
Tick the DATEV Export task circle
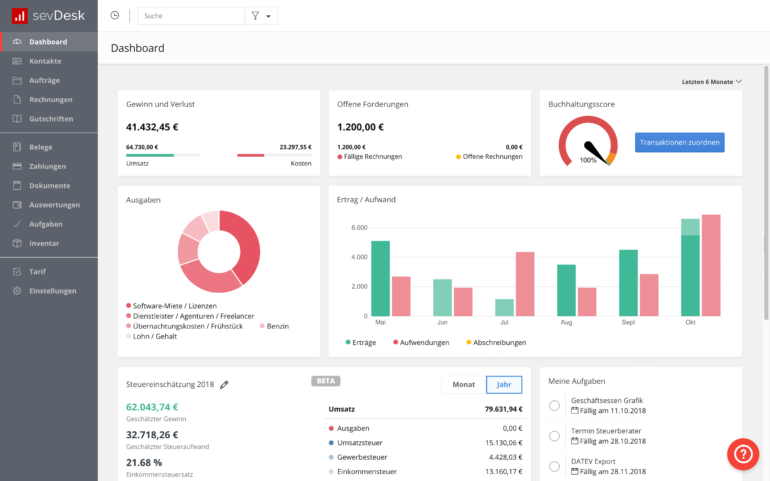[554, 466]
